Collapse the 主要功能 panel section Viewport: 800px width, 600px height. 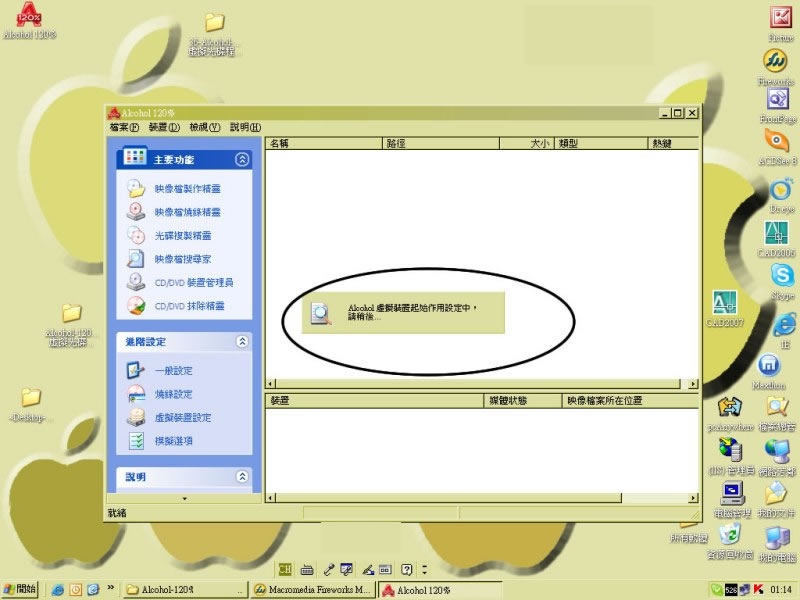(242, 160)
